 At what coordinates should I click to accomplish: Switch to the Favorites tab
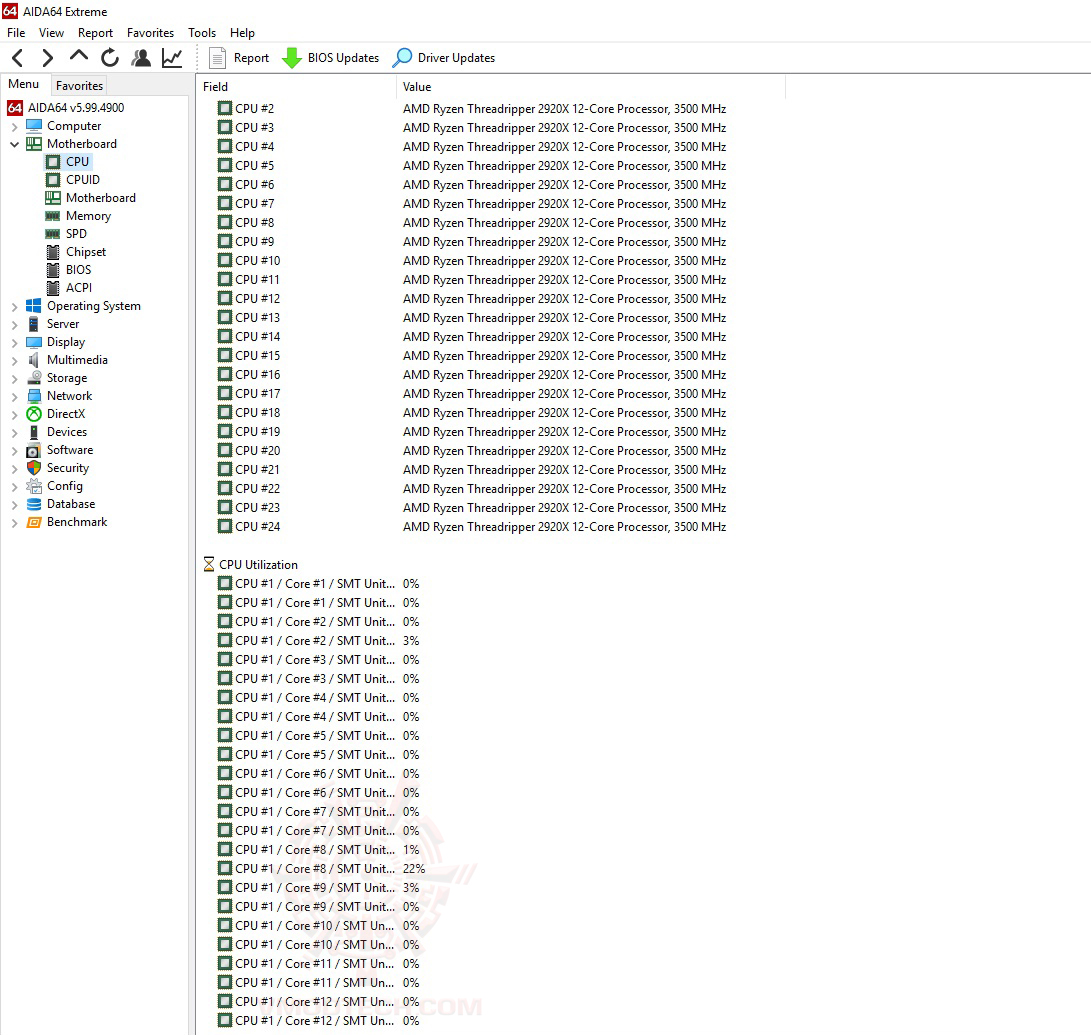[79, 86]
